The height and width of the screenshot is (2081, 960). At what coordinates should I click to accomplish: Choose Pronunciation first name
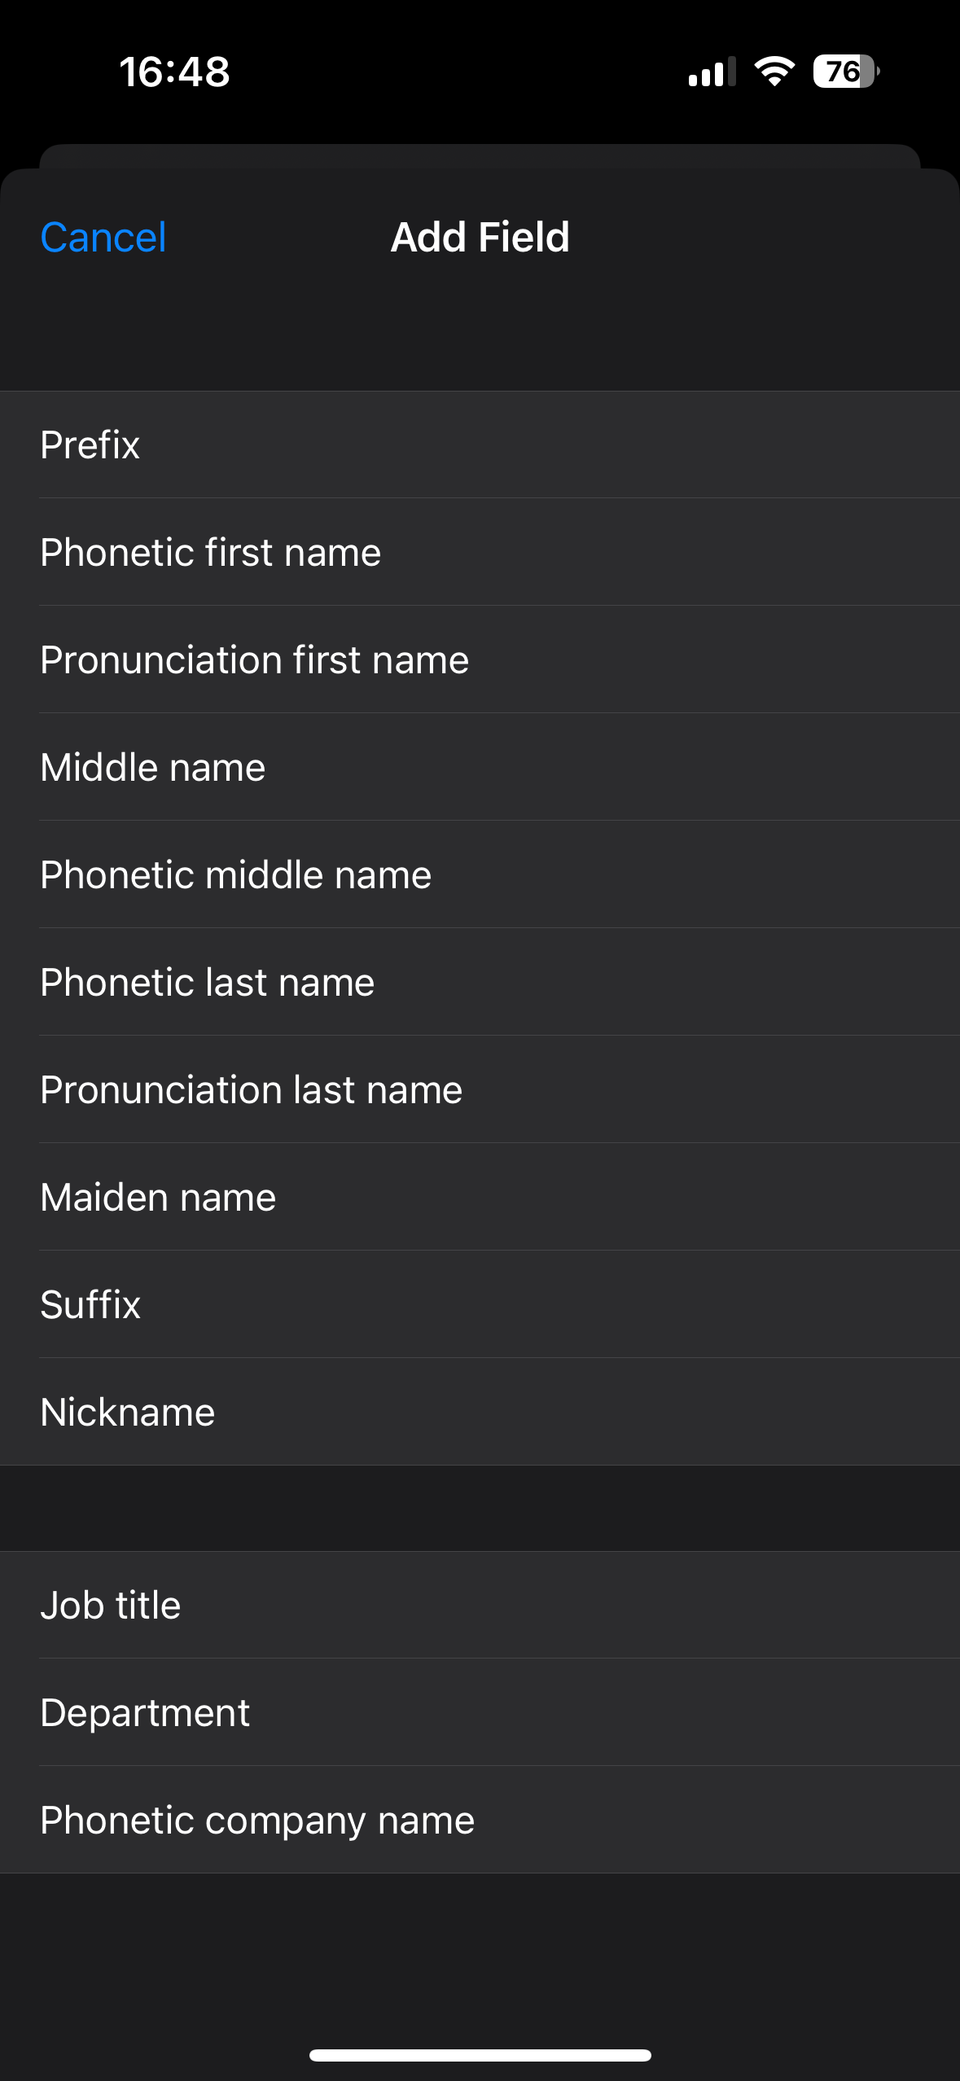coord(254,660)
